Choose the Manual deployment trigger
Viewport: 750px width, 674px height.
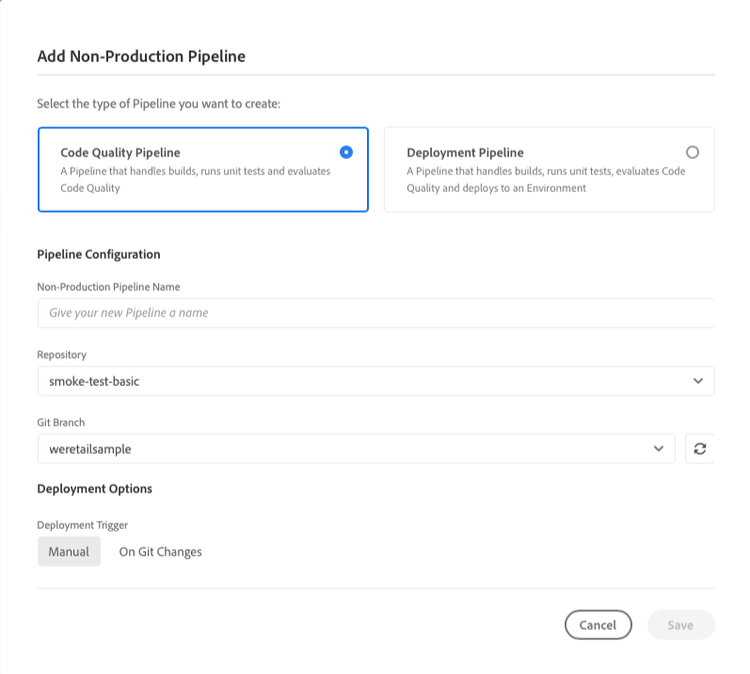[69, 552]
